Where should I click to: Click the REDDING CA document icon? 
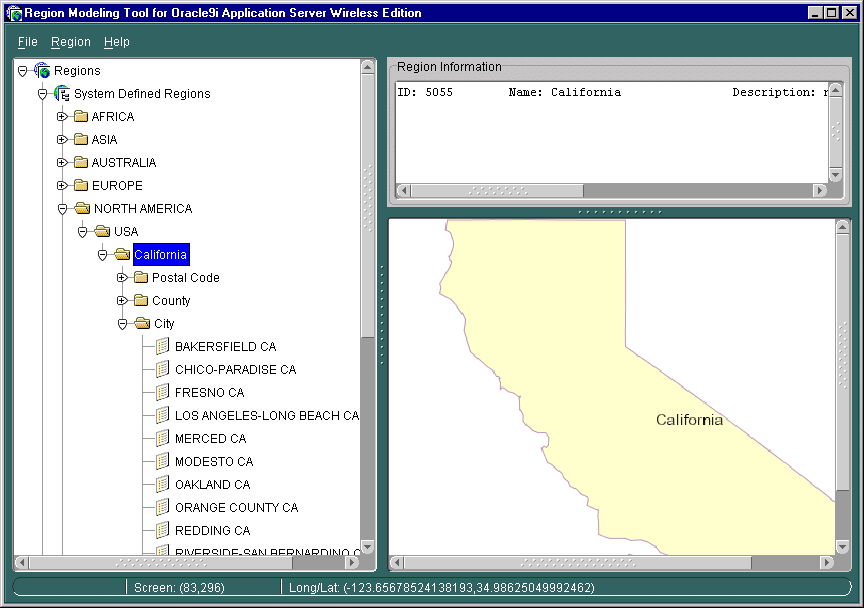163,530
